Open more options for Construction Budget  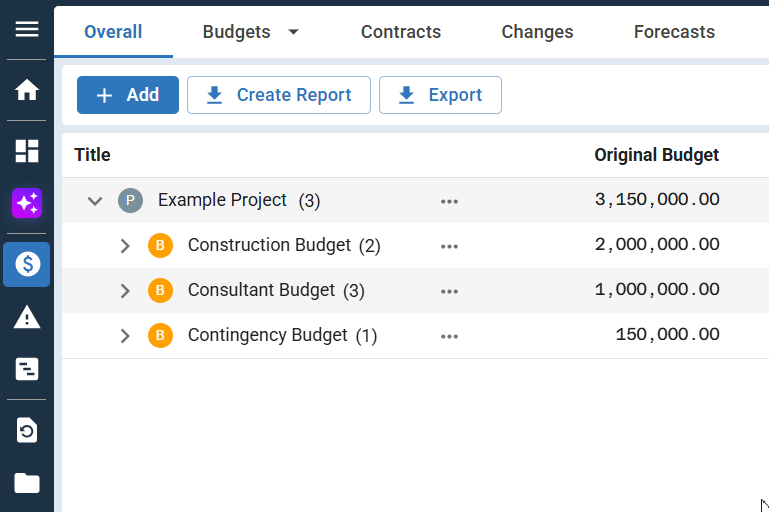pos(449,246)
